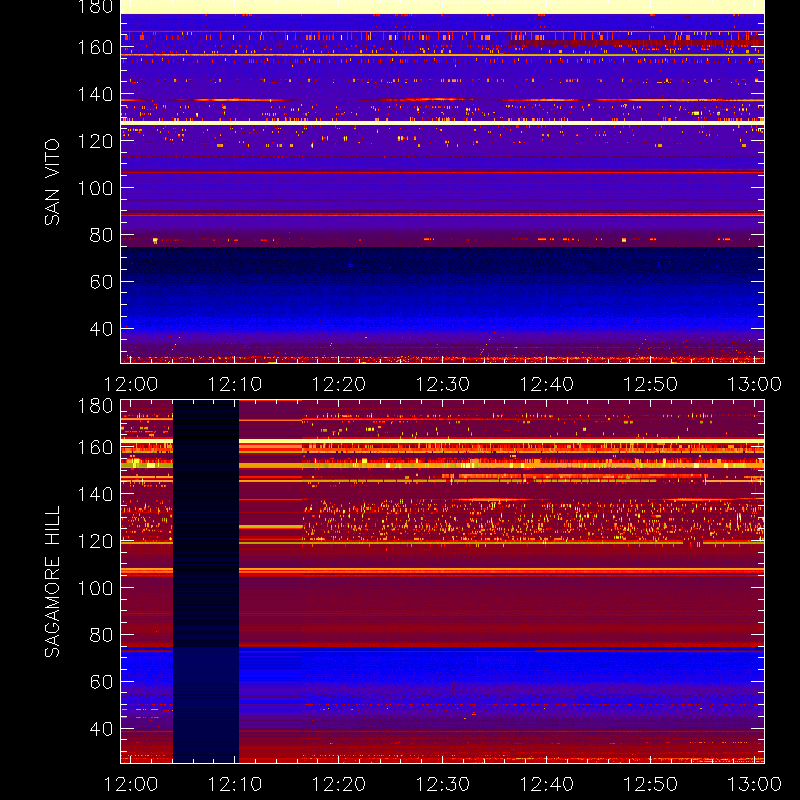Click the SAN VITO axis label
800x800 pixels.
tap(52, 182)
